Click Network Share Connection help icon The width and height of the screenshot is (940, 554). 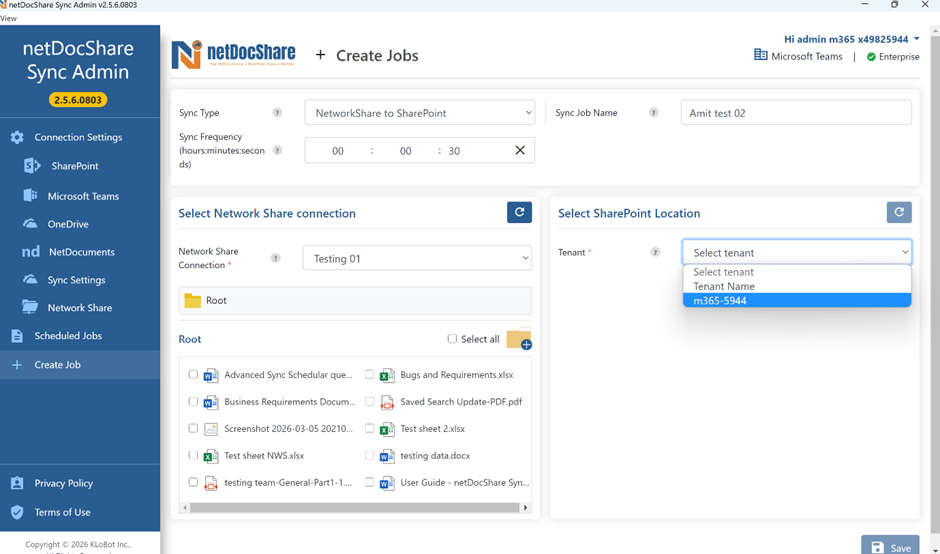coord(275,258)
